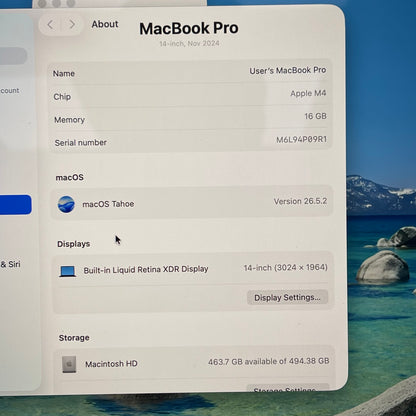The width and height of the screenshot is (416, 416).
Task: Go forward with the right chevron arrow
Action: point(72,24)
